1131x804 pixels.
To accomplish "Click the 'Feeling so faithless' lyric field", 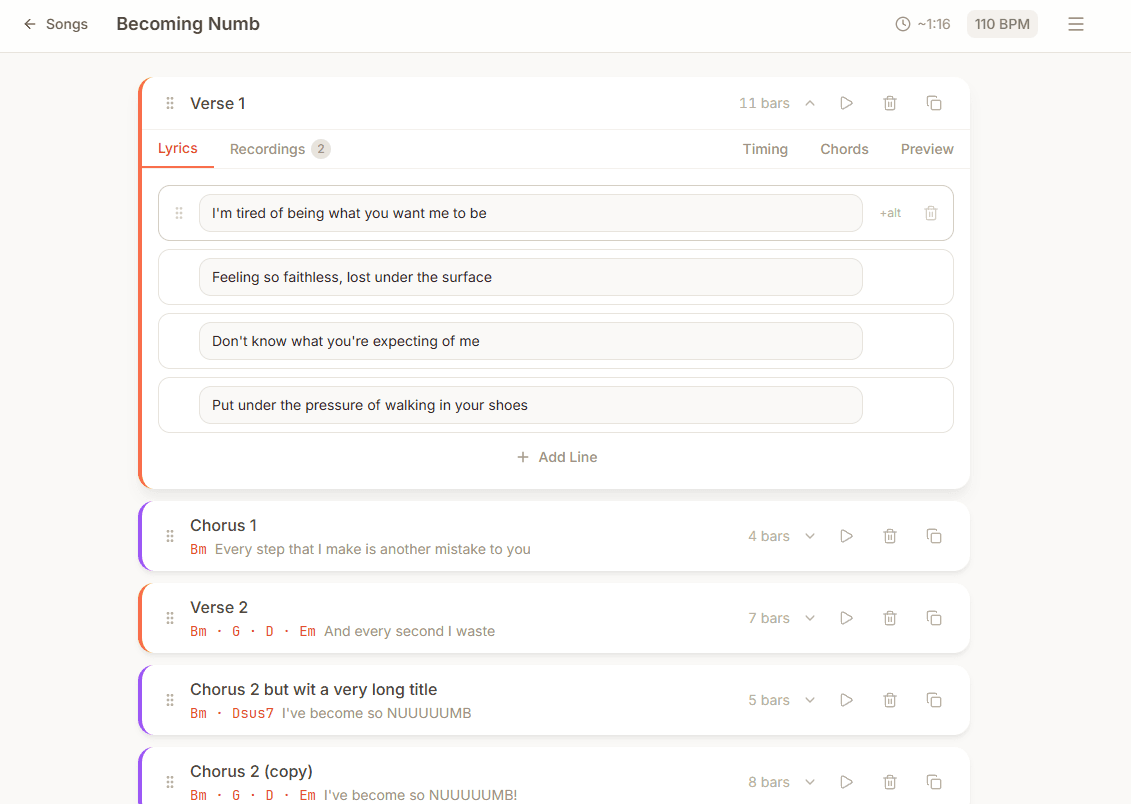I will pos(532,277).
